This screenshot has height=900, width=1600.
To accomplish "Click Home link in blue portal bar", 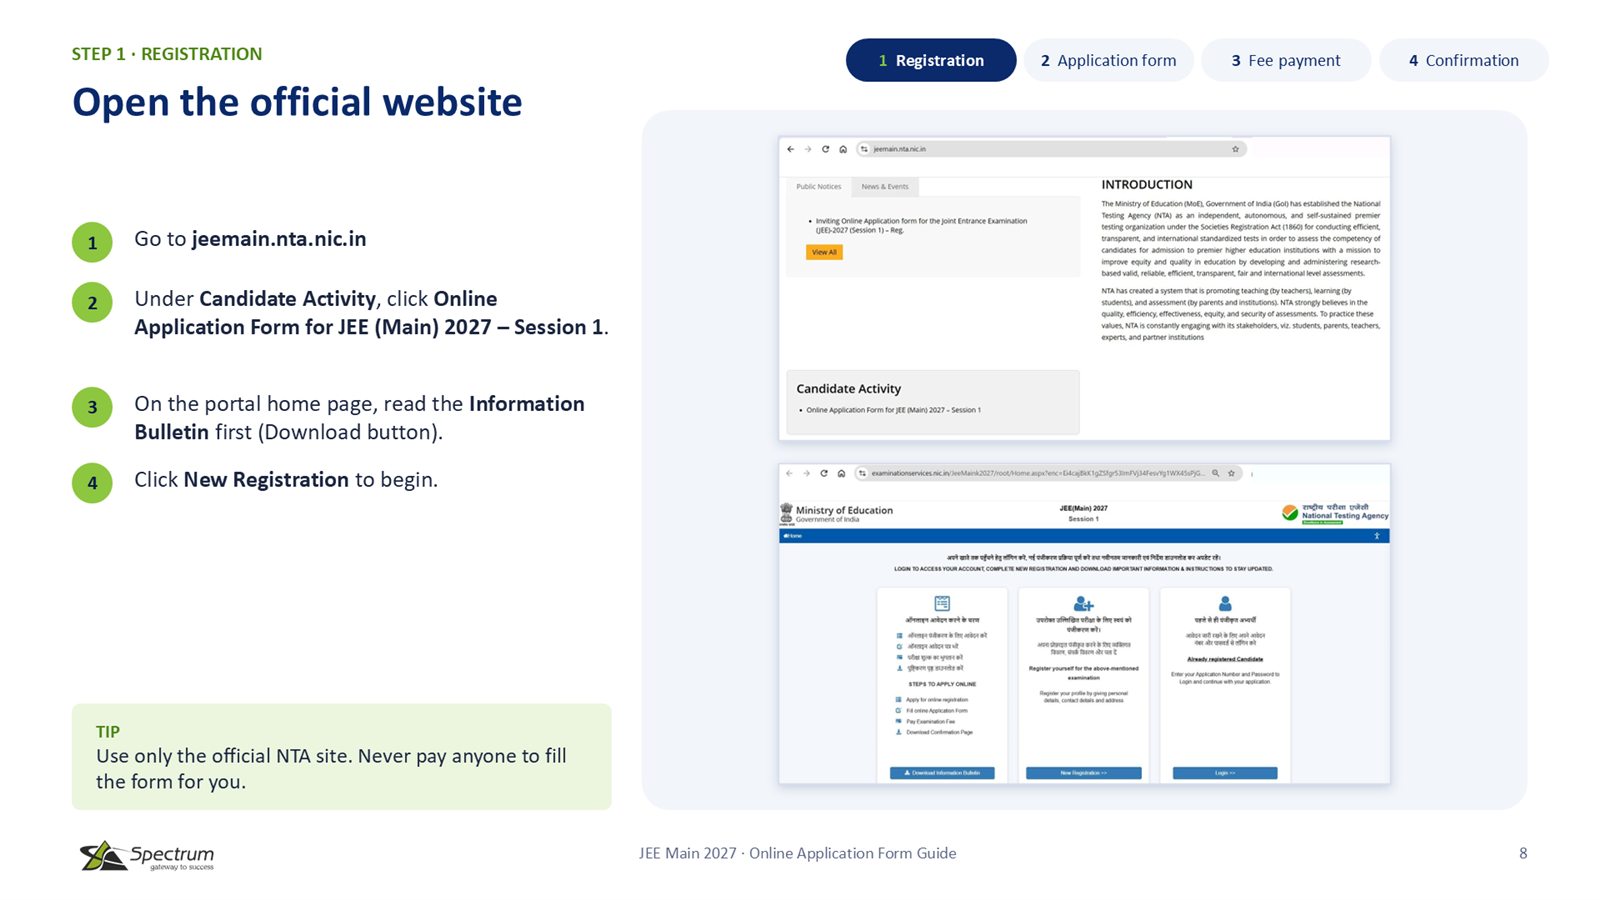I will [793, 536].
